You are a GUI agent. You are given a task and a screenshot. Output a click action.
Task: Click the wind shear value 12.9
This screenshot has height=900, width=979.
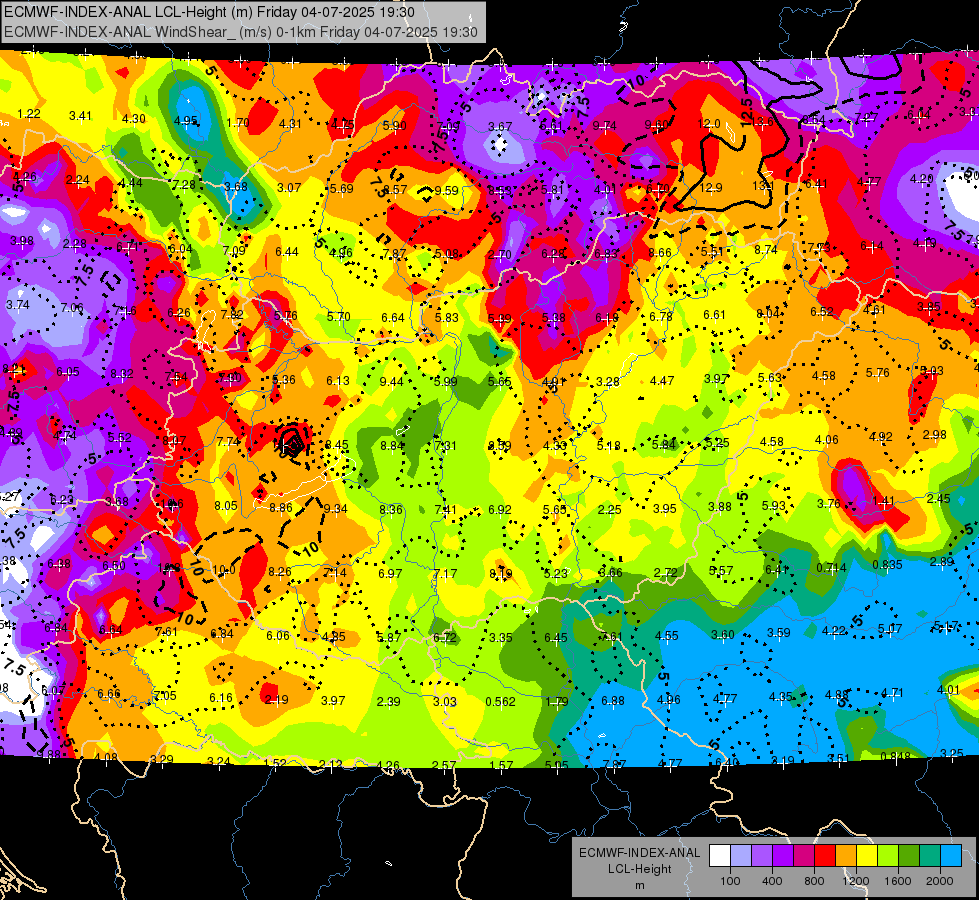711,187
